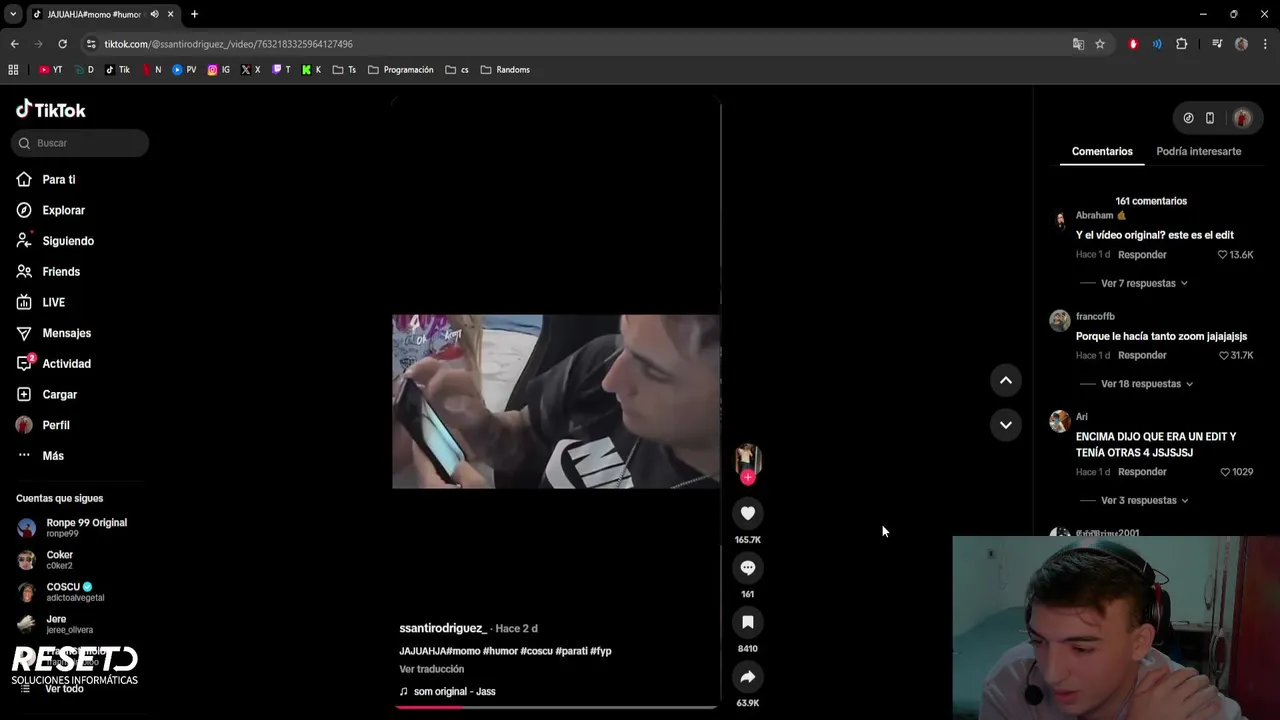Open the Randoms bookmarks folder
Image resolution: width=1280 pixels, height=720 pixels.
click(x=505, y=70)
